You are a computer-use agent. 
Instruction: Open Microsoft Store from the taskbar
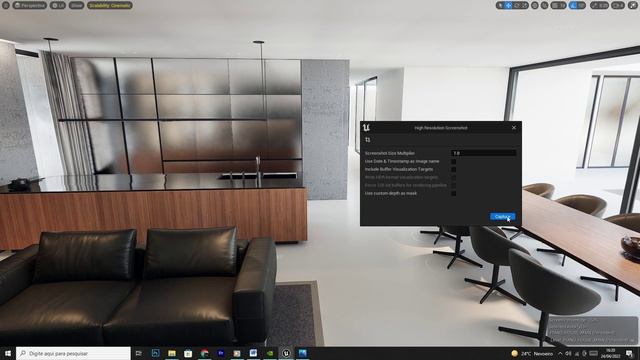click(x=188, y=353)
